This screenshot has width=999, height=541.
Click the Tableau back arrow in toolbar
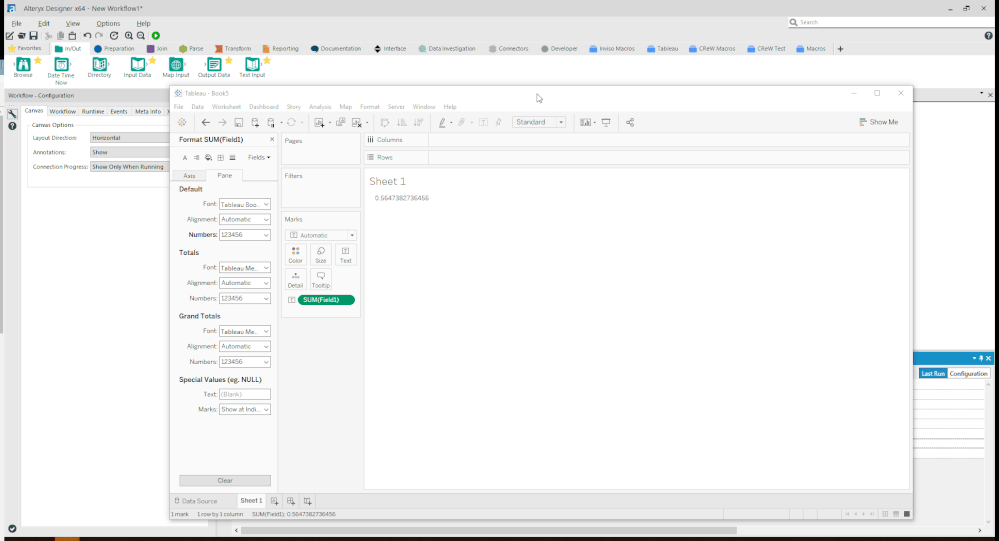coord(205,122)
